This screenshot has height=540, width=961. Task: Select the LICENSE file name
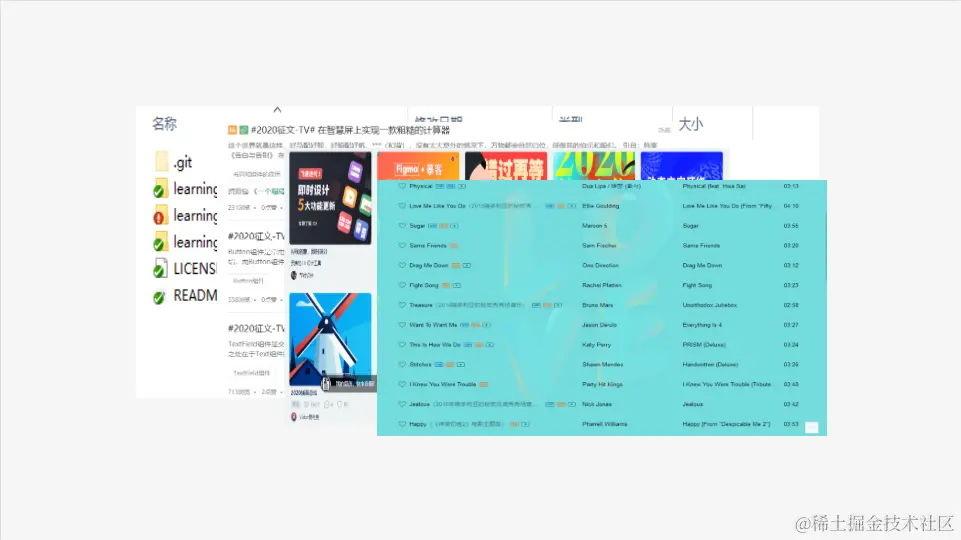tap(195, 268)
